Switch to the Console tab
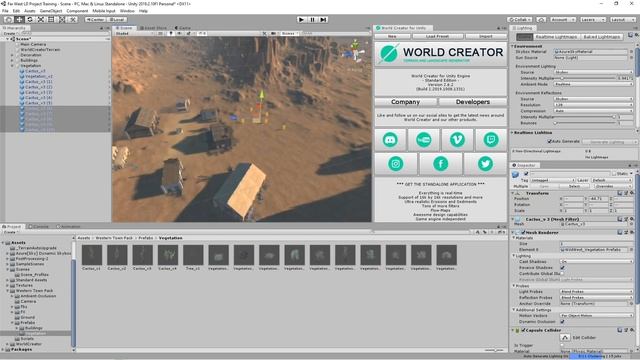 [40, 226]
